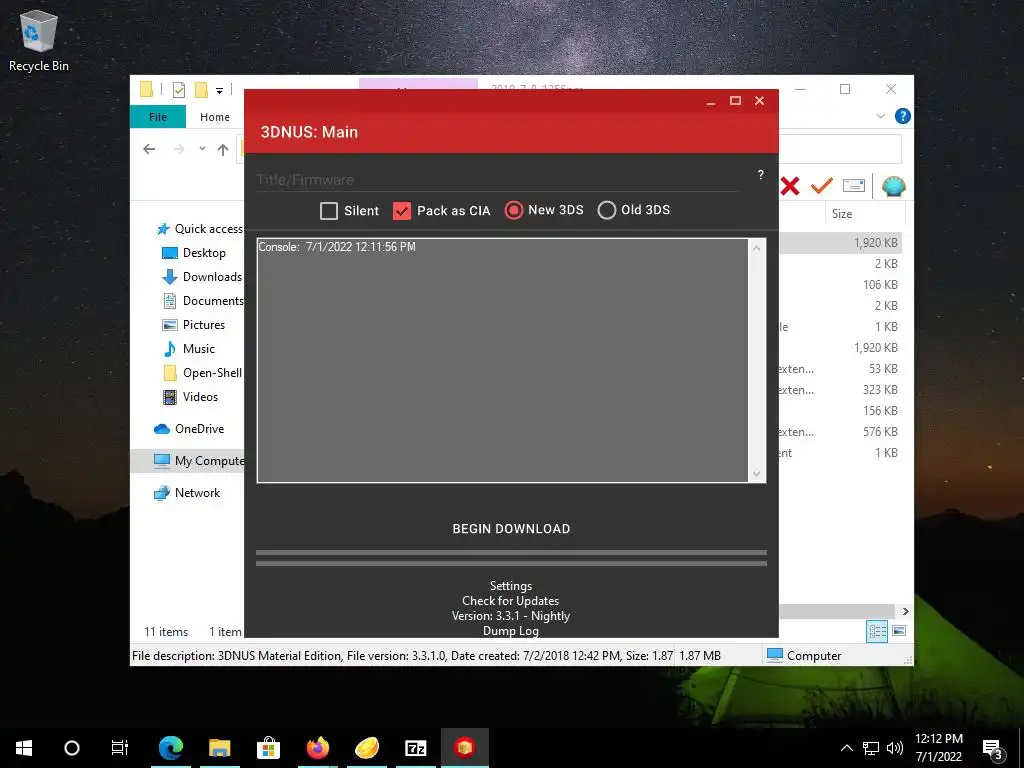Screen dimensions: 1024x768
Task: Open Recycle Bin on desktop
Action: tap(39, 40)
